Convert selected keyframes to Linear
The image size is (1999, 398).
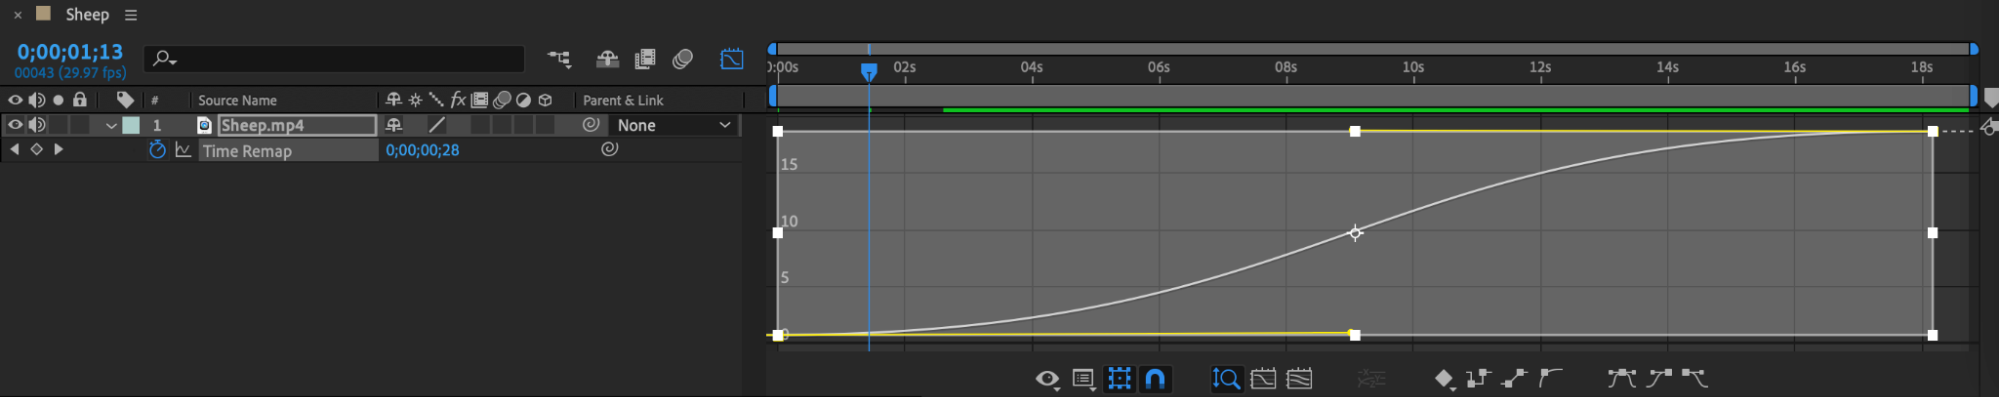[1514, 378]
